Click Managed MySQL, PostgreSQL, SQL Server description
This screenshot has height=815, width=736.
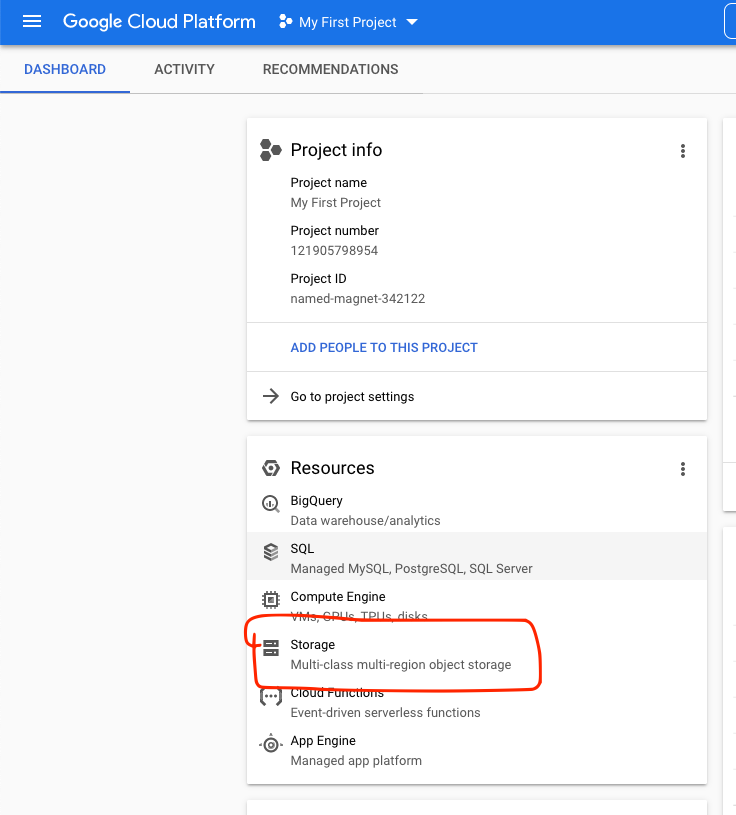[411, 569]
